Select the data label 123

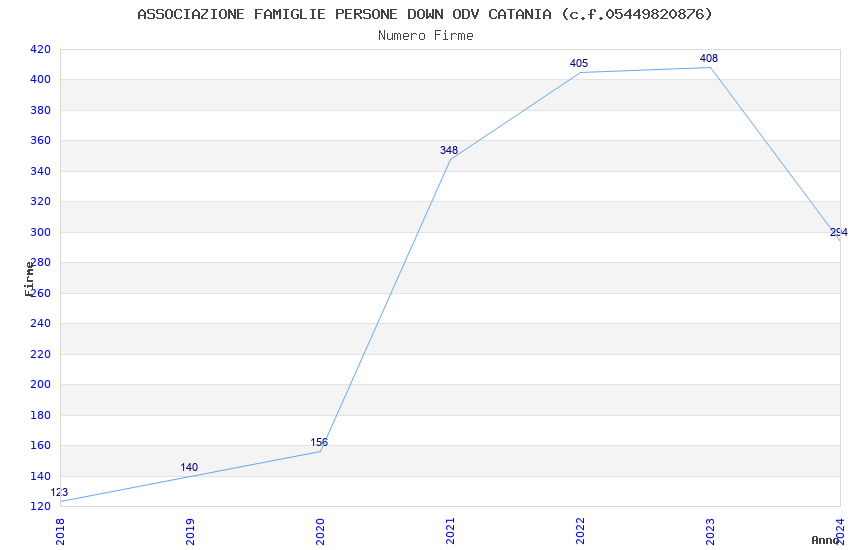tap(59, 492)
